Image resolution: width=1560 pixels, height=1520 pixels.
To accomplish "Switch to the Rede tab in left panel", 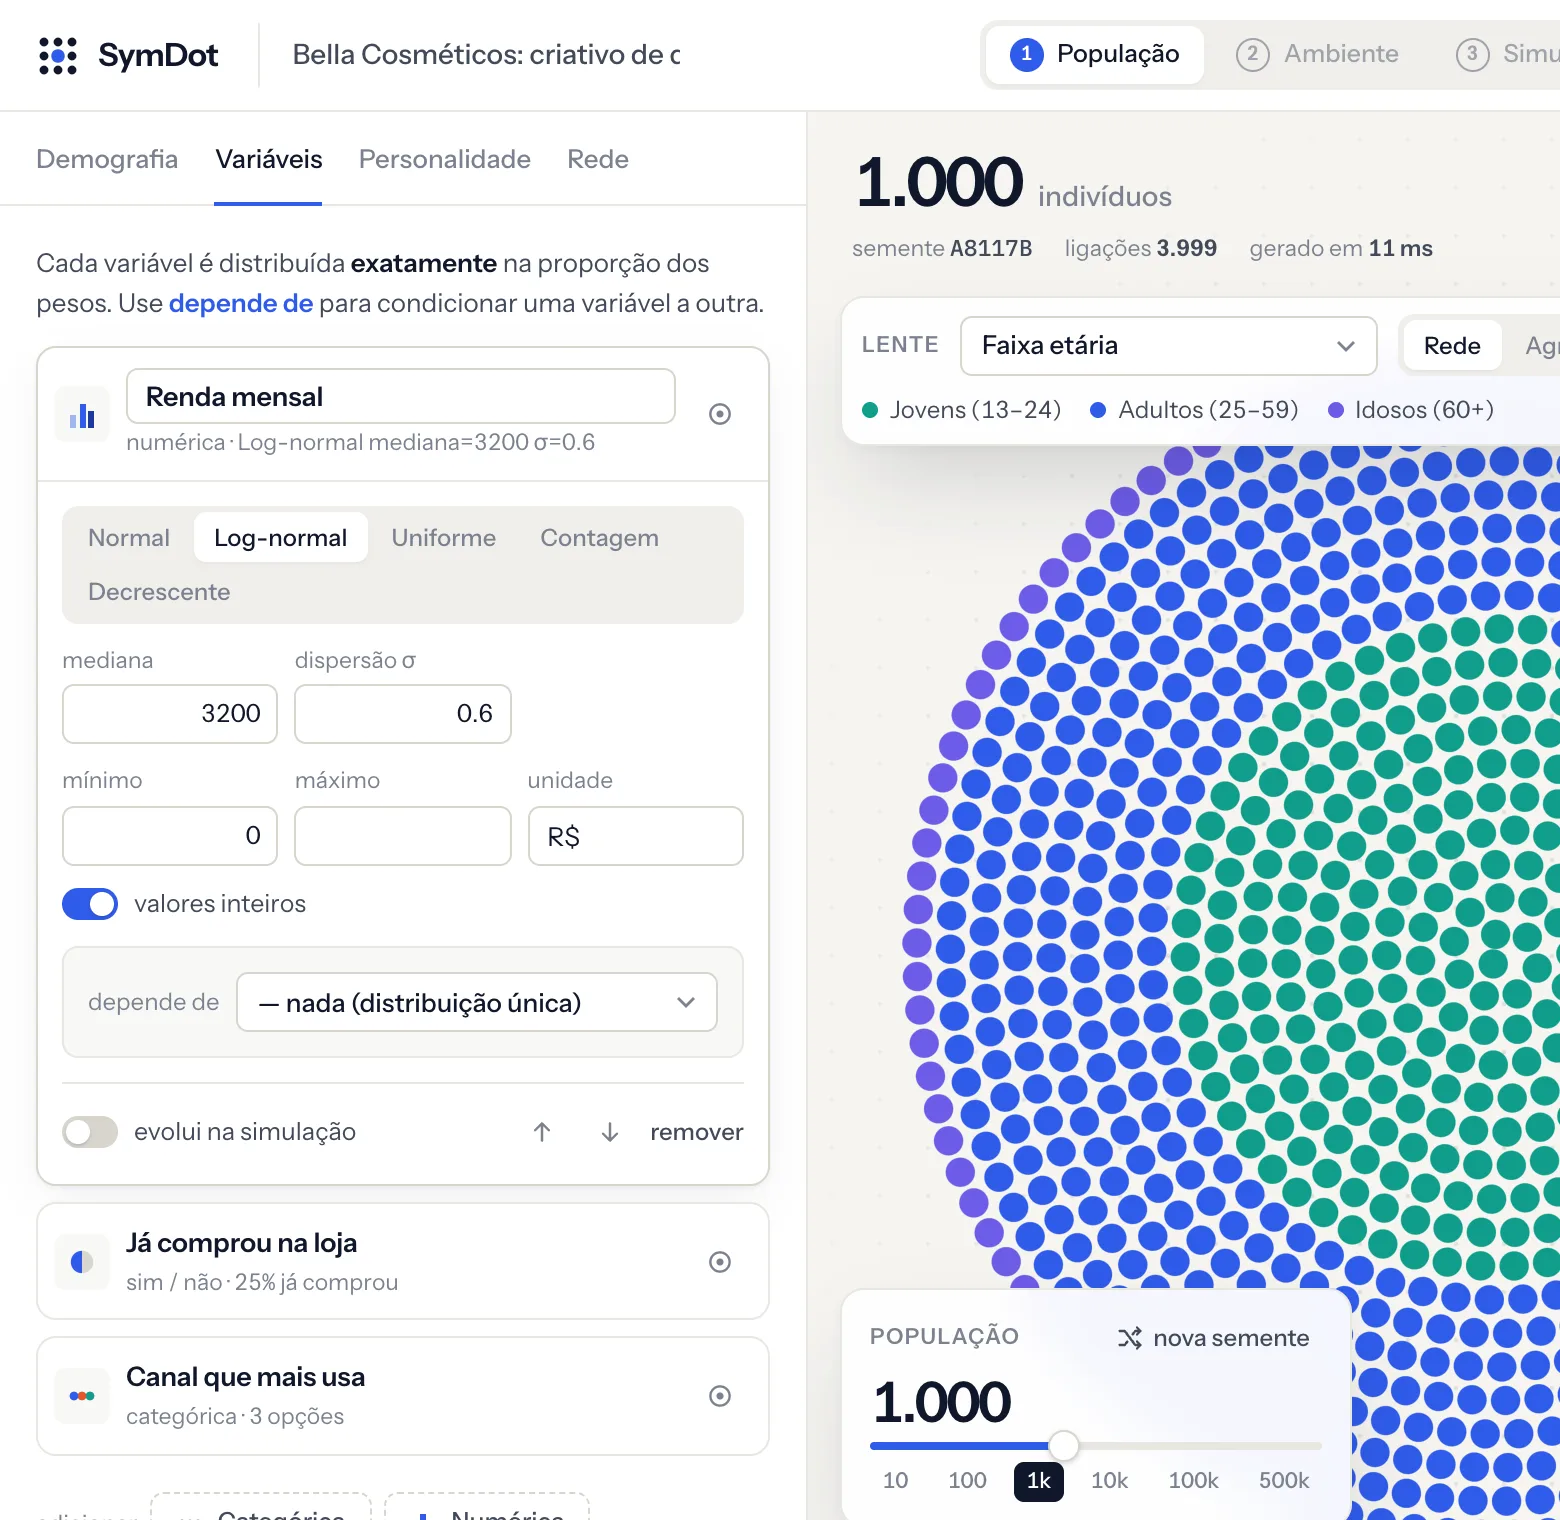I will (x=598, y=159).
